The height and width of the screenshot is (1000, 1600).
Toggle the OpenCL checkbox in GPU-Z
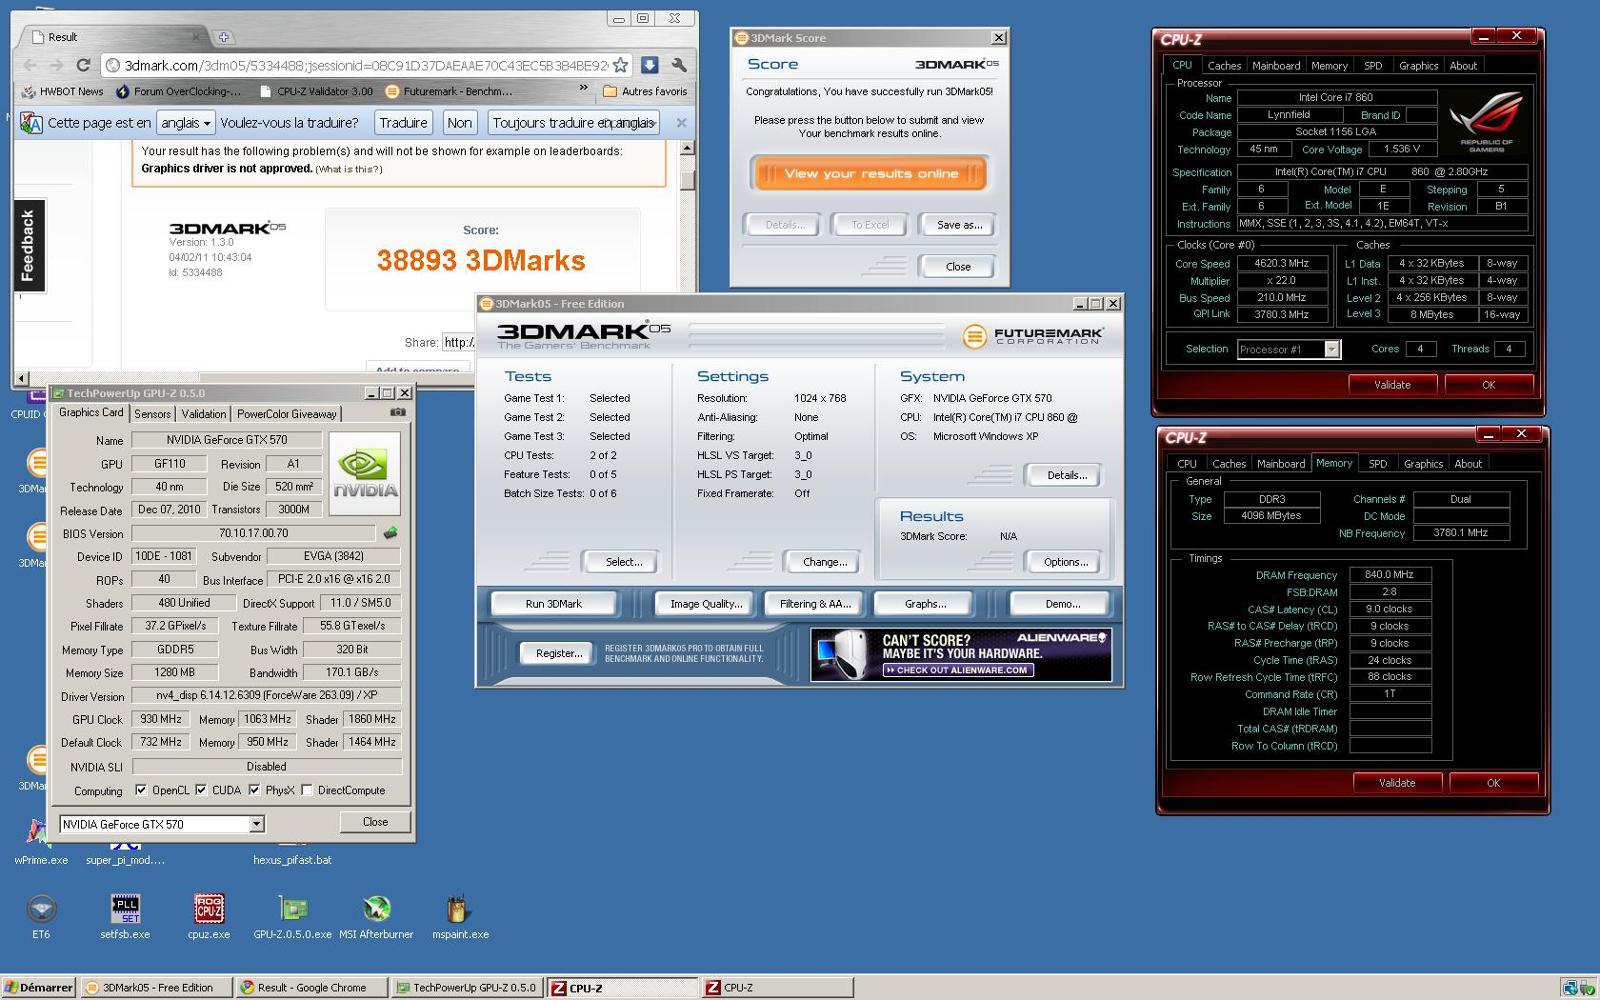click(x=141, y=790)
